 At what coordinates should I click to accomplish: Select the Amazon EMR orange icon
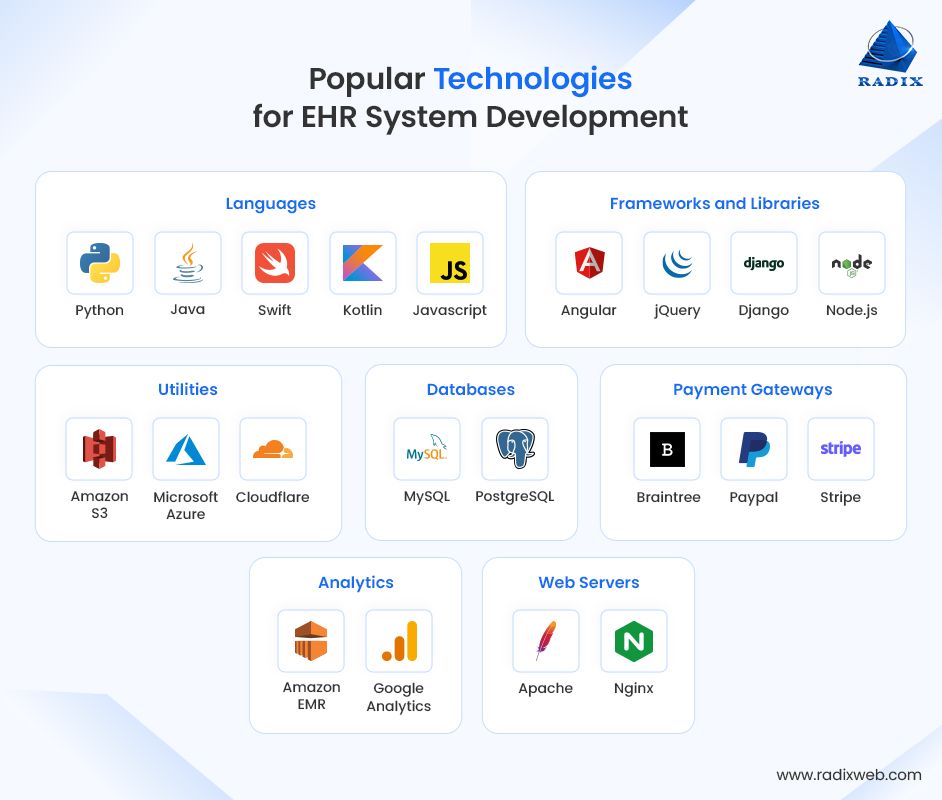311,641
